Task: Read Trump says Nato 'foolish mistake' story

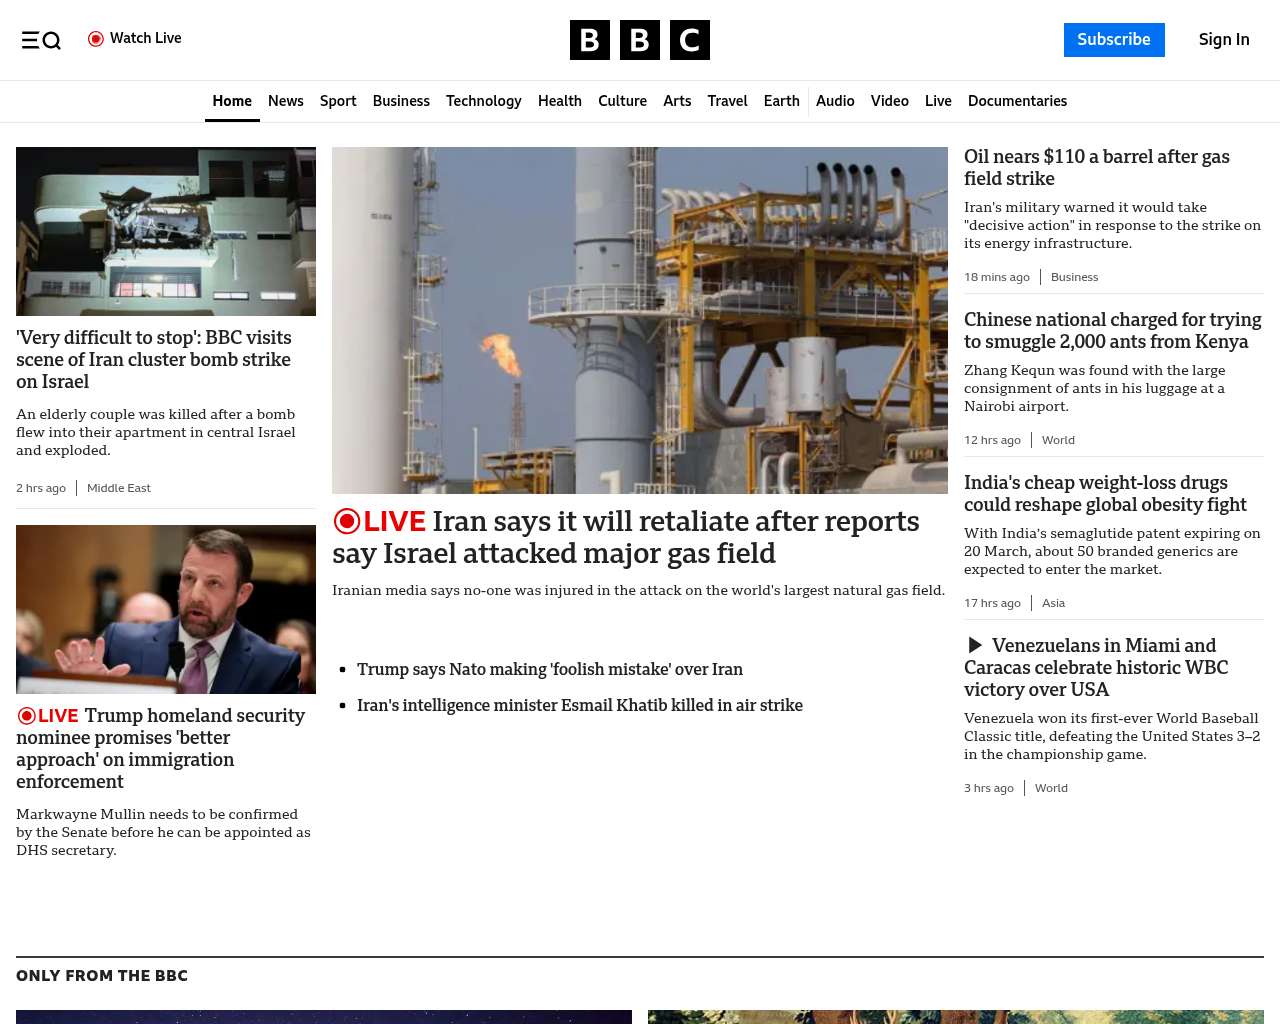Action: pyautogui.click(x=550, y=669)
